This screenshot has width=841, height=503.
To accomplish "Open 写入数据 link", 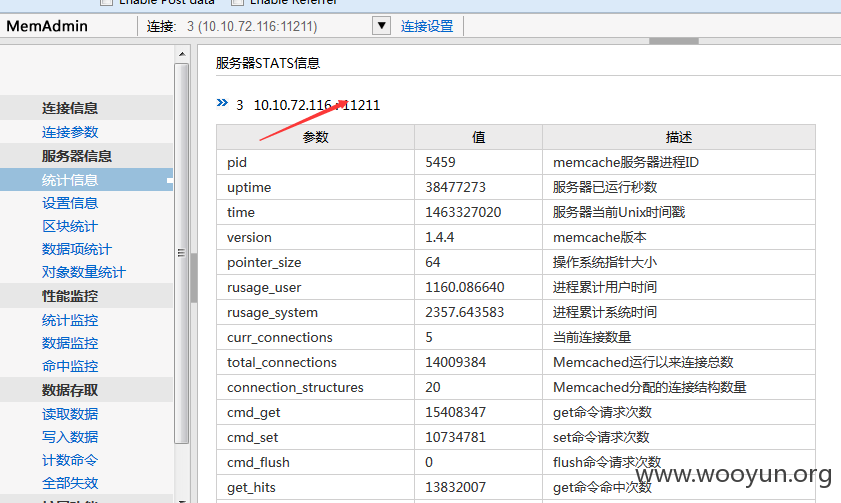I will click(x=70, y=437).
